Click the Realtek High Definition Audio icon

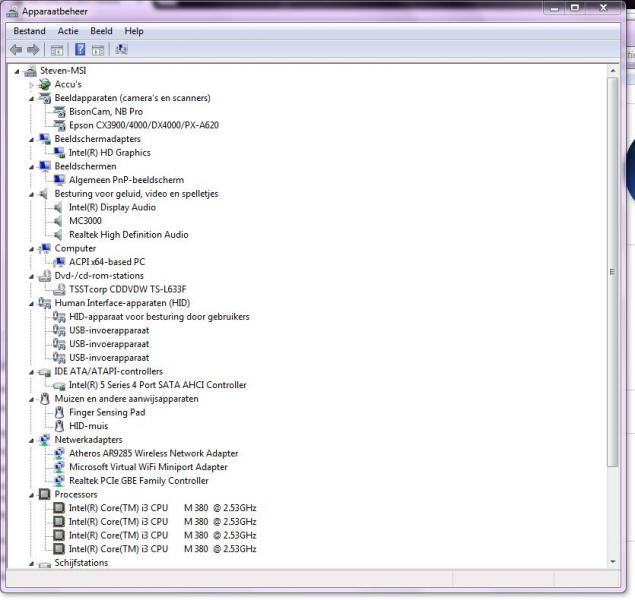[x=59, y=235]
